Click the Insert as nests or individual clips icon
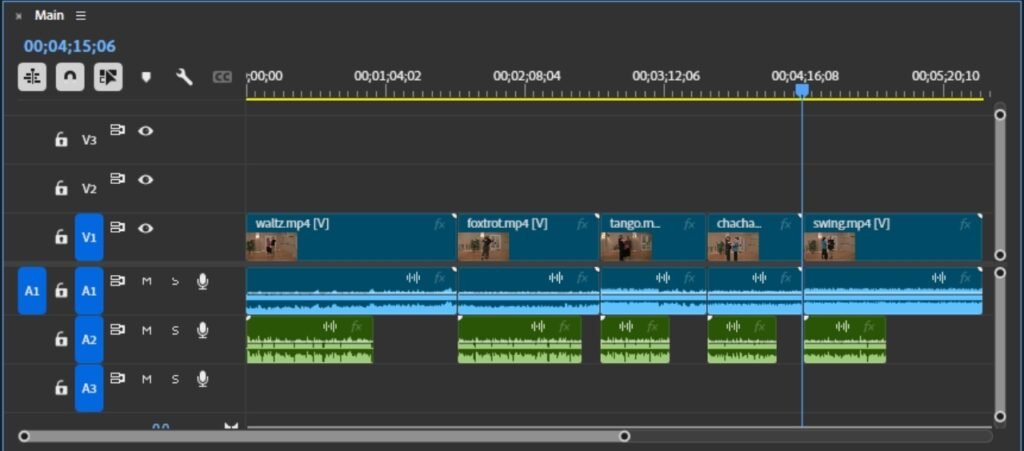Screen dimensions: 1024x451 (32, 77)
